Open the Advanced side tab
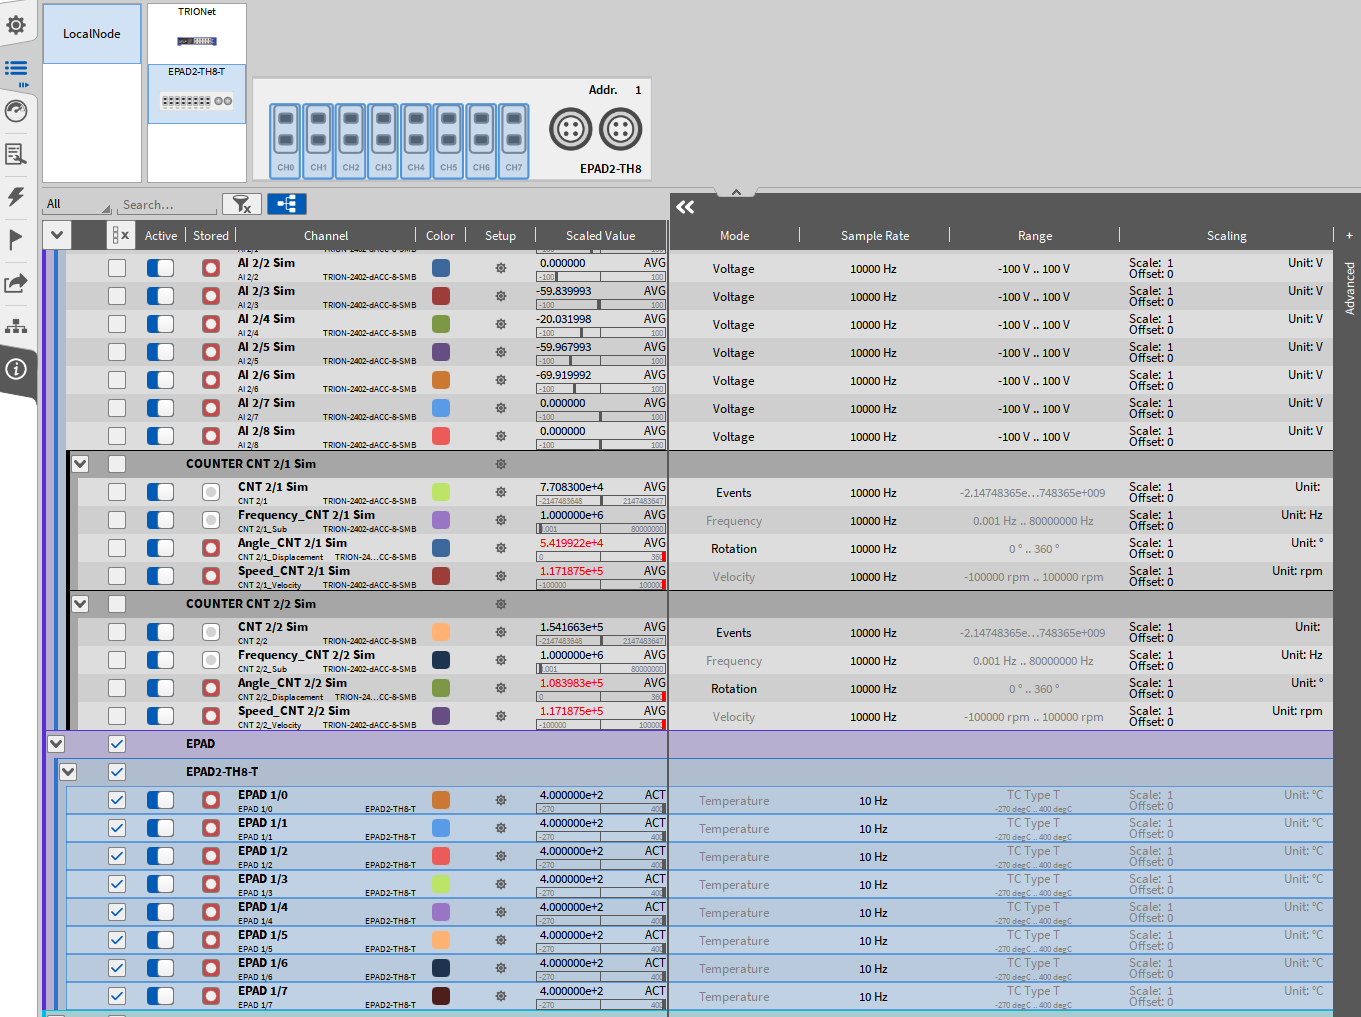This screenshot has height=1017, width=1361. click(1349, 288)
